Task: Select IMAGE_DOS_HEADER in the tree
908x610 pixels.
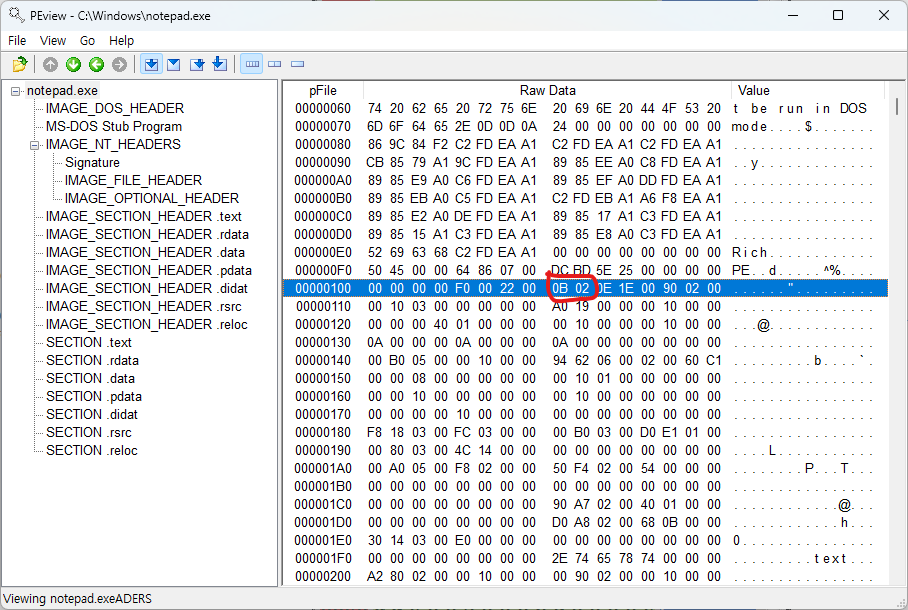Action: pos(115,108)
